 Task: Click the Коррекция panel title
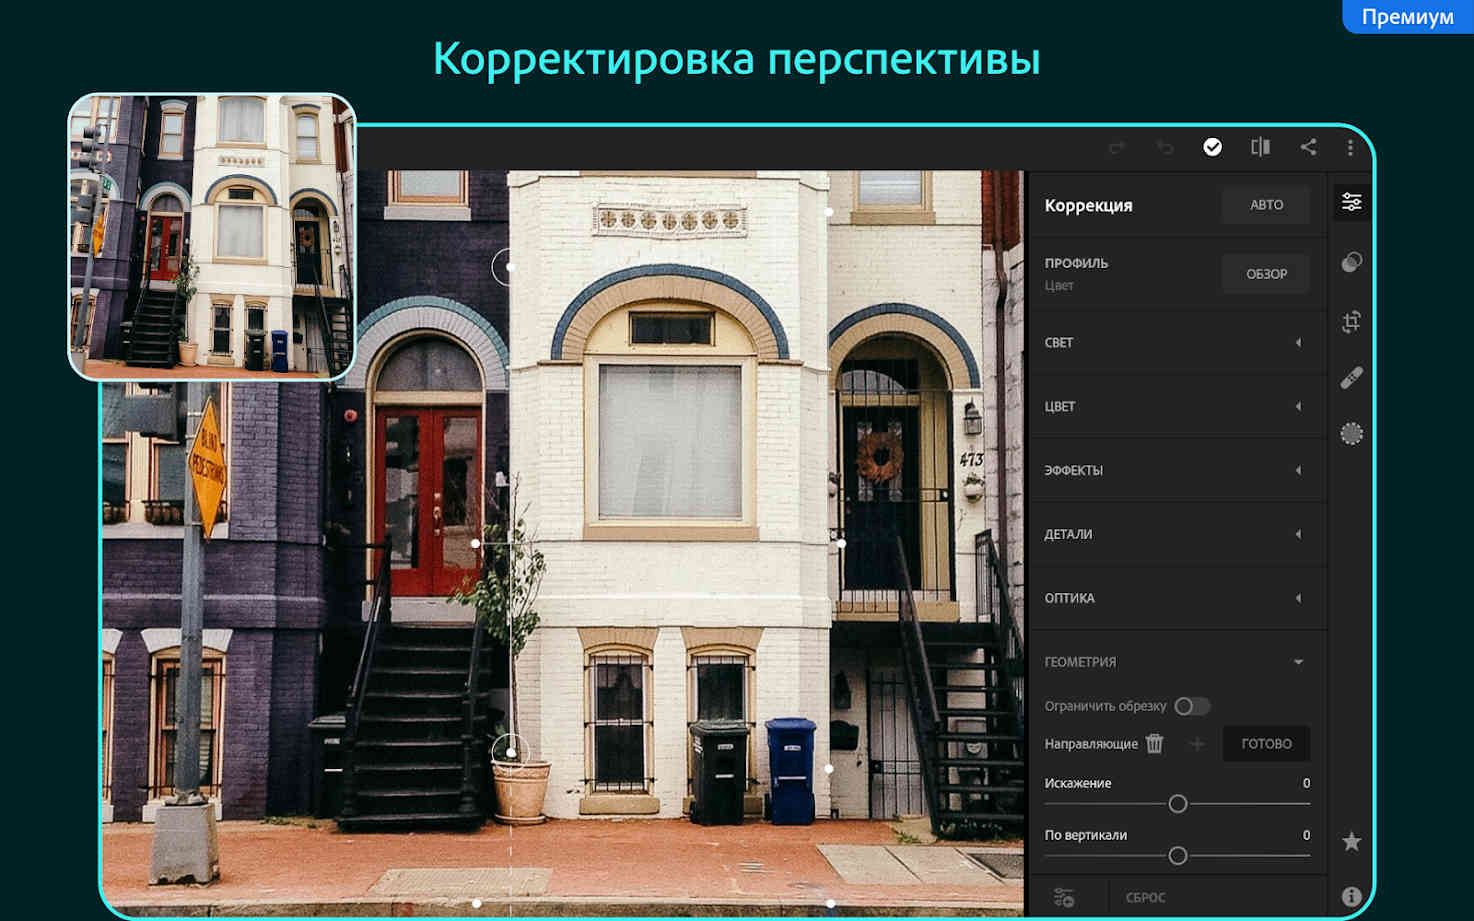1088,205
